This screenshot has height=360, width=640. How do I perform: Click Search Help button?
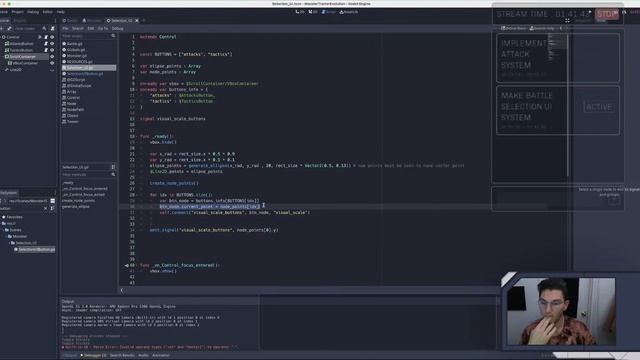tap(542, 29)
